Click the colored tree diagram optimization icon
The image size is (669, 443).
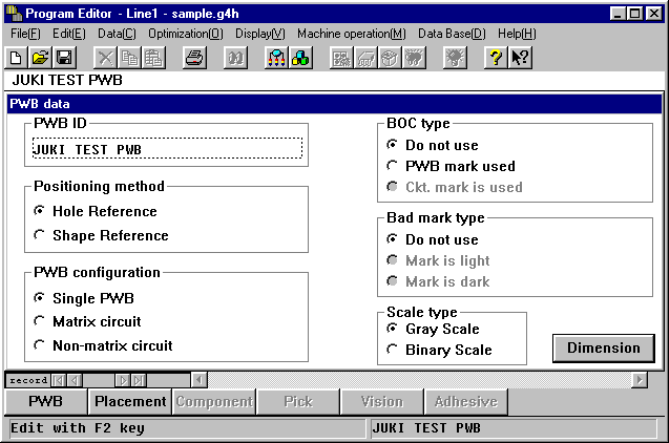click(x=276, y=58)
